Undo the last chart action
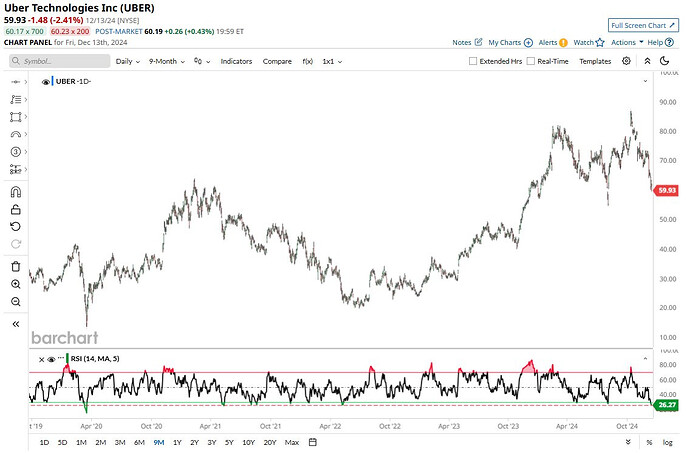Screen dimensions: 690x453 pos(15,227)
